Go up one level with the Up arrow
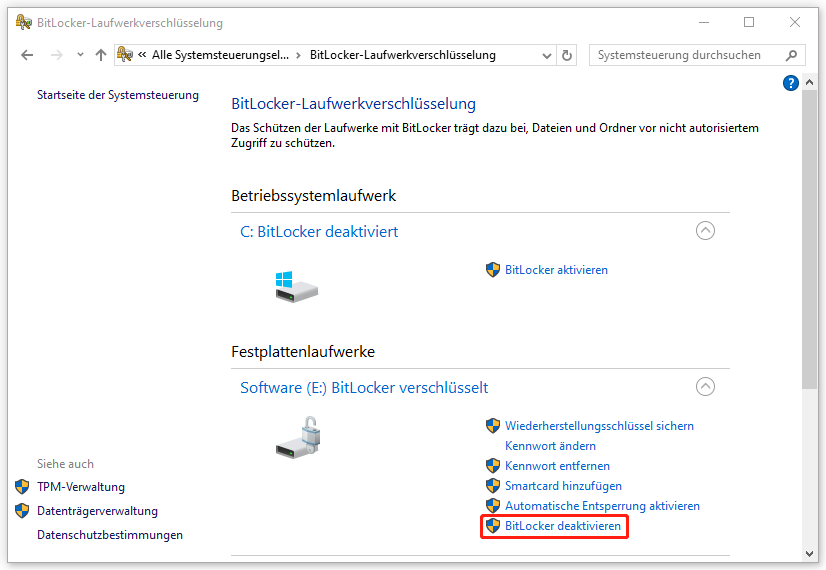The height and width of the screenshot is (570, 826). pyautogui.click(x=101, y=55)
